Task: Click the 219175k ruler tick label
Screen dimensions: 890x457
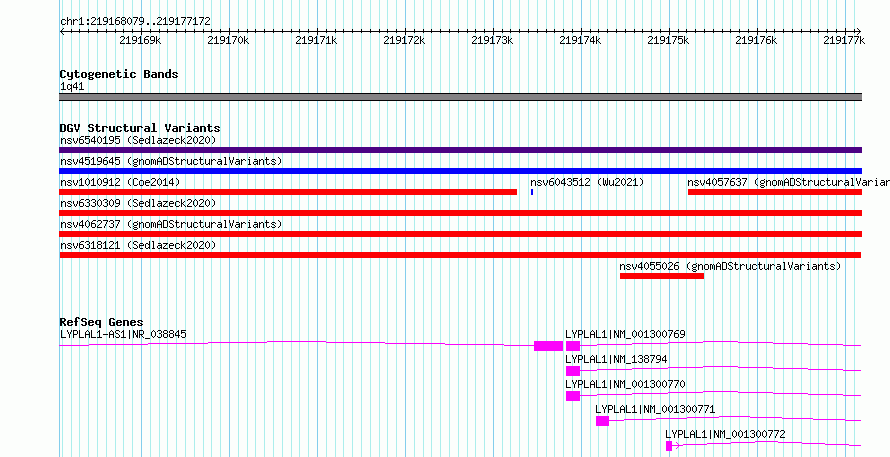Action: 668,40
